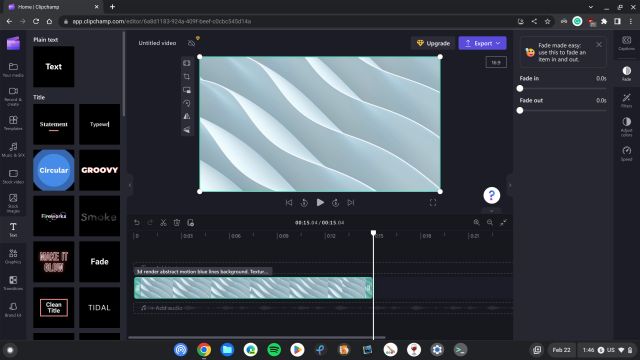The height and width of the screenshot is (360, 640).
Task: Split clip with the scissors icon
Action: [x=163, y=222]
